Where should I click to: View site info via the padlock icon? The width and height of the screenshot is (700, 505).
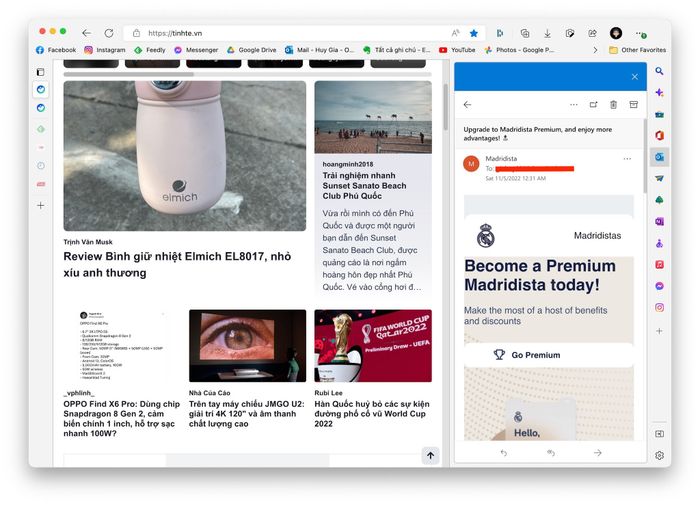click(137, 33)
